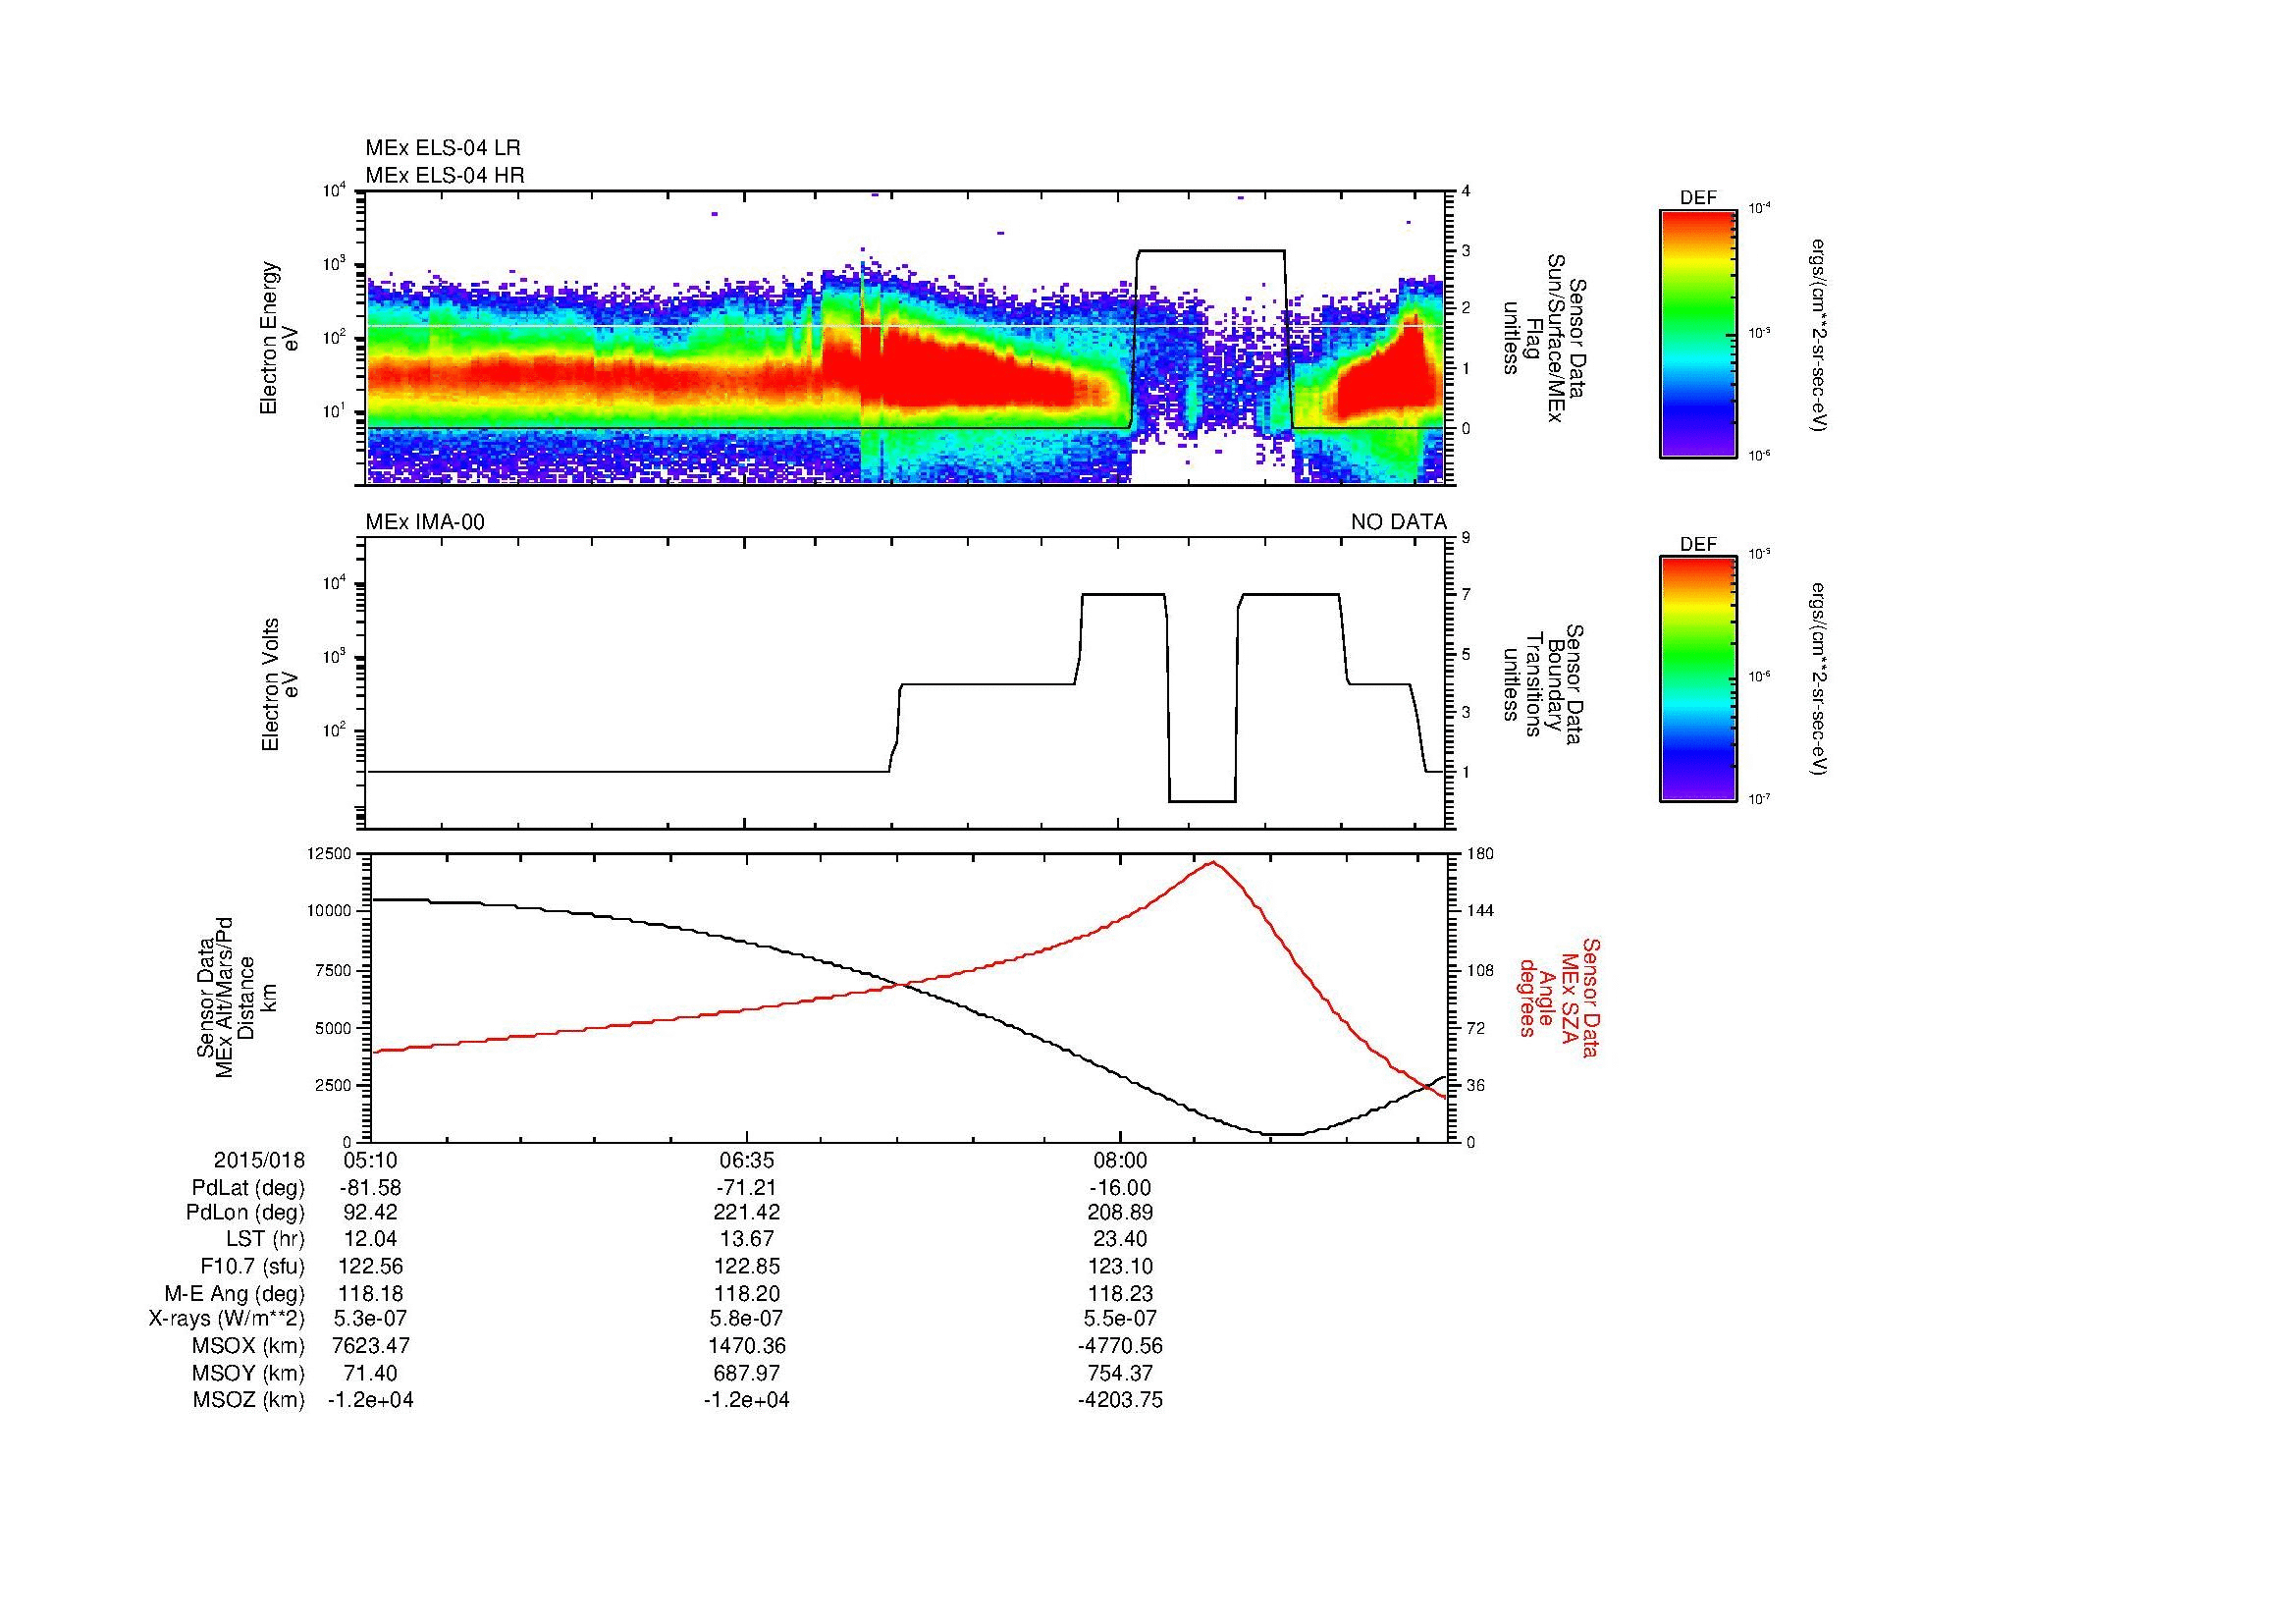Click the time tick "06:35"
This screenshot has width=2296, height=1623.
point(746,1160)
